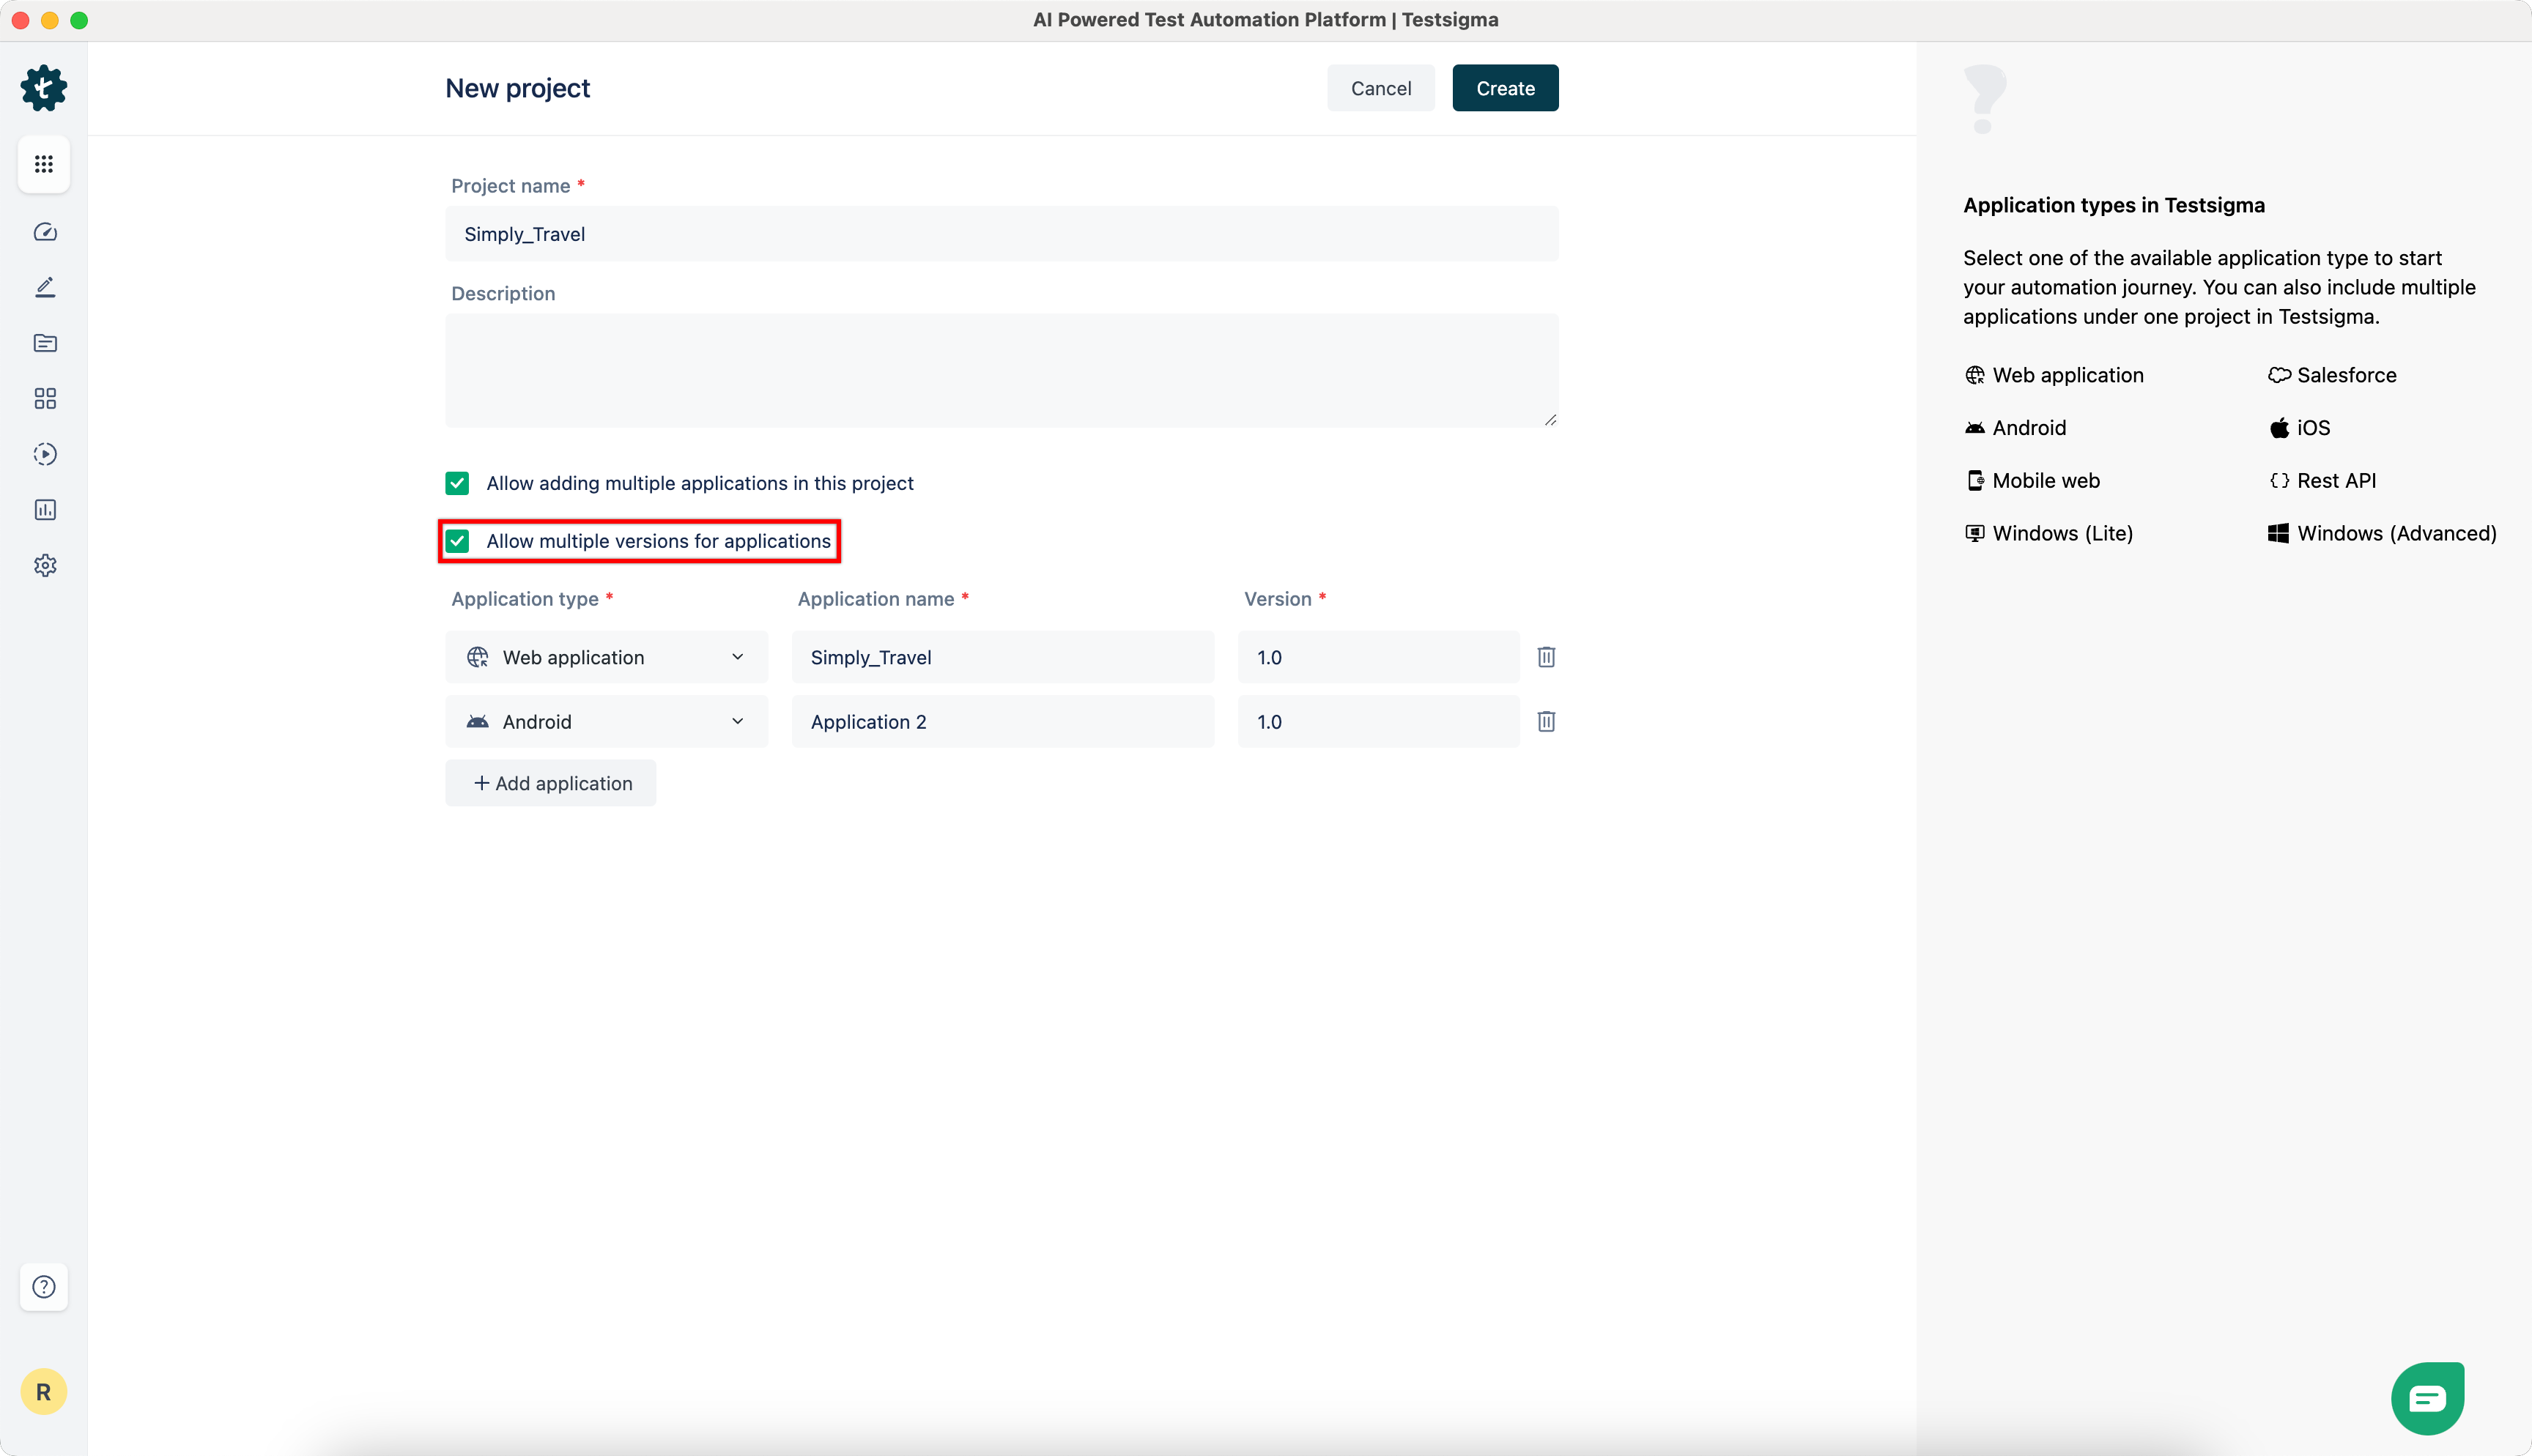Click the Rest API label
Viewport: 2532px width, 1456px height.
point(2336,481)
